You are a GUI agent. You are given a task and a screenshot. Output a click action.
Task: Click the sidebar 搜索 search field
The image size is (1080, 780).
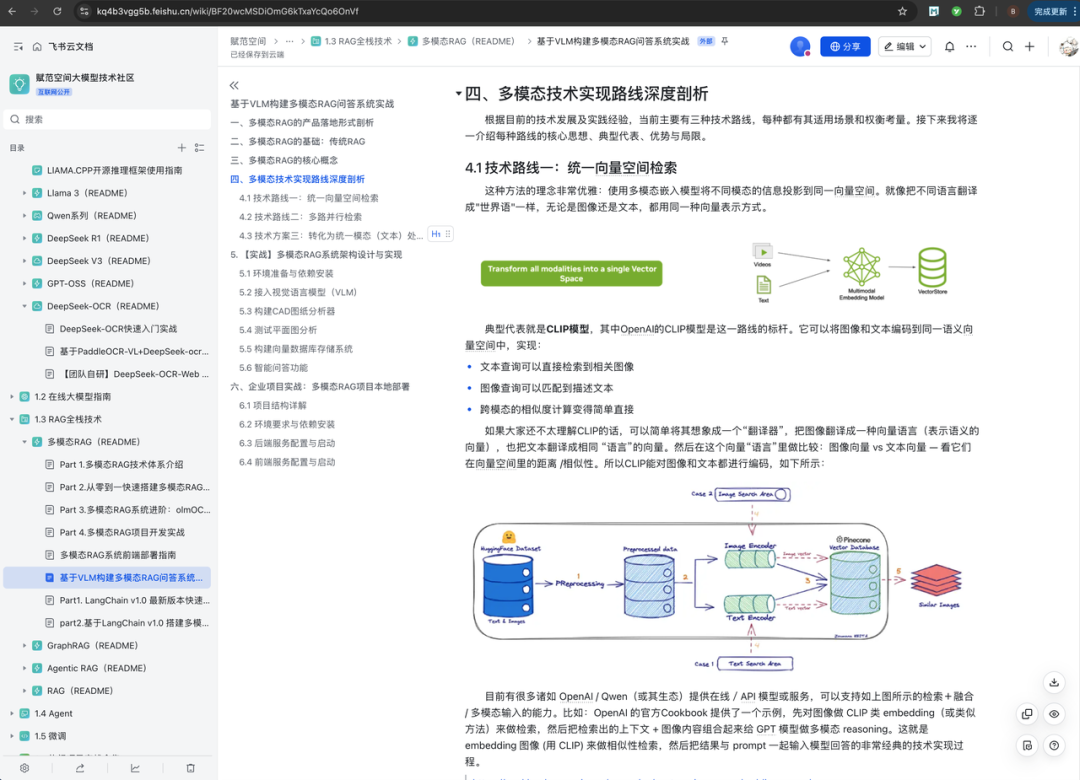[107, 119]
